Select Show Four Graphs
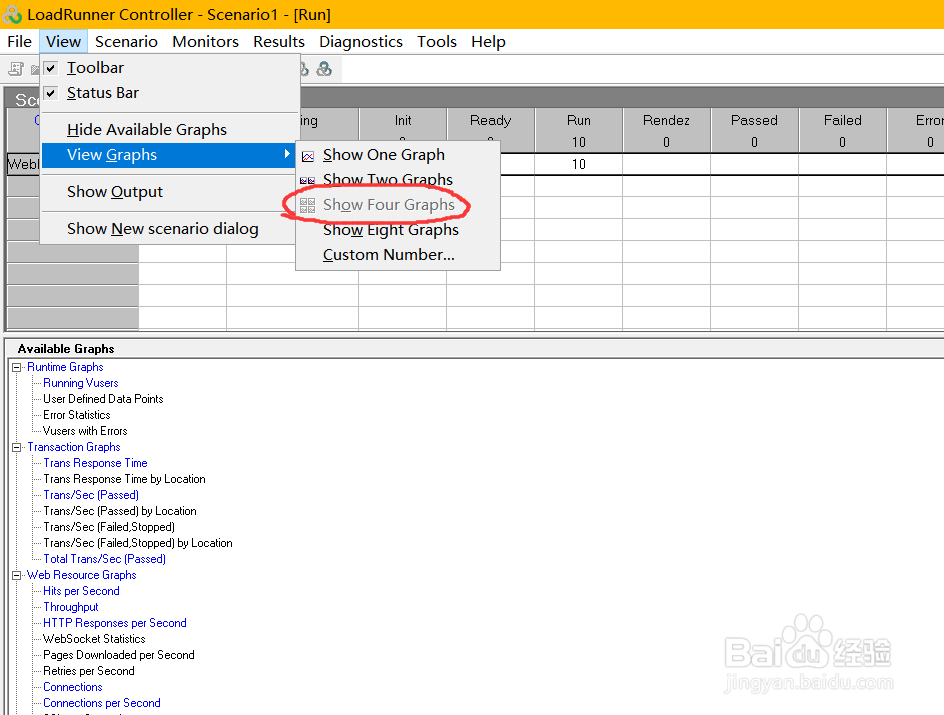The image size is (944, 715). click(x=398, y=205)
